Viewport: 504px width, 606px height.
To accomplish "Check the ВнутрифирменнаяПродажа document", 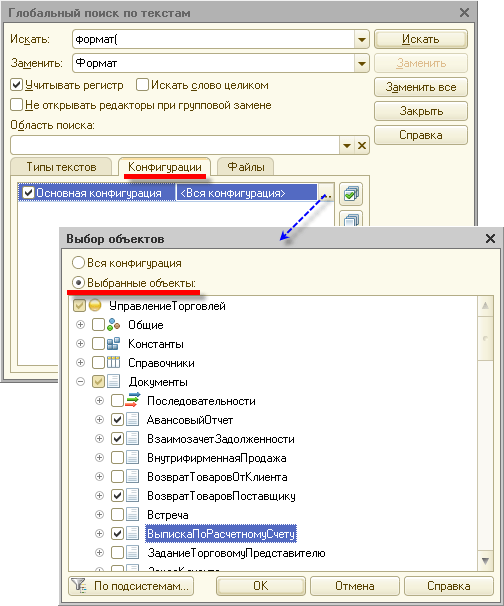I will click(117, 458).
